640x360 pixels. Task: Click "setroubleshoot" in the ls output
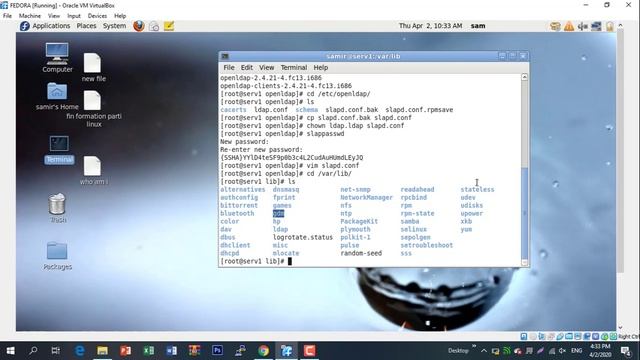(427, 245)
